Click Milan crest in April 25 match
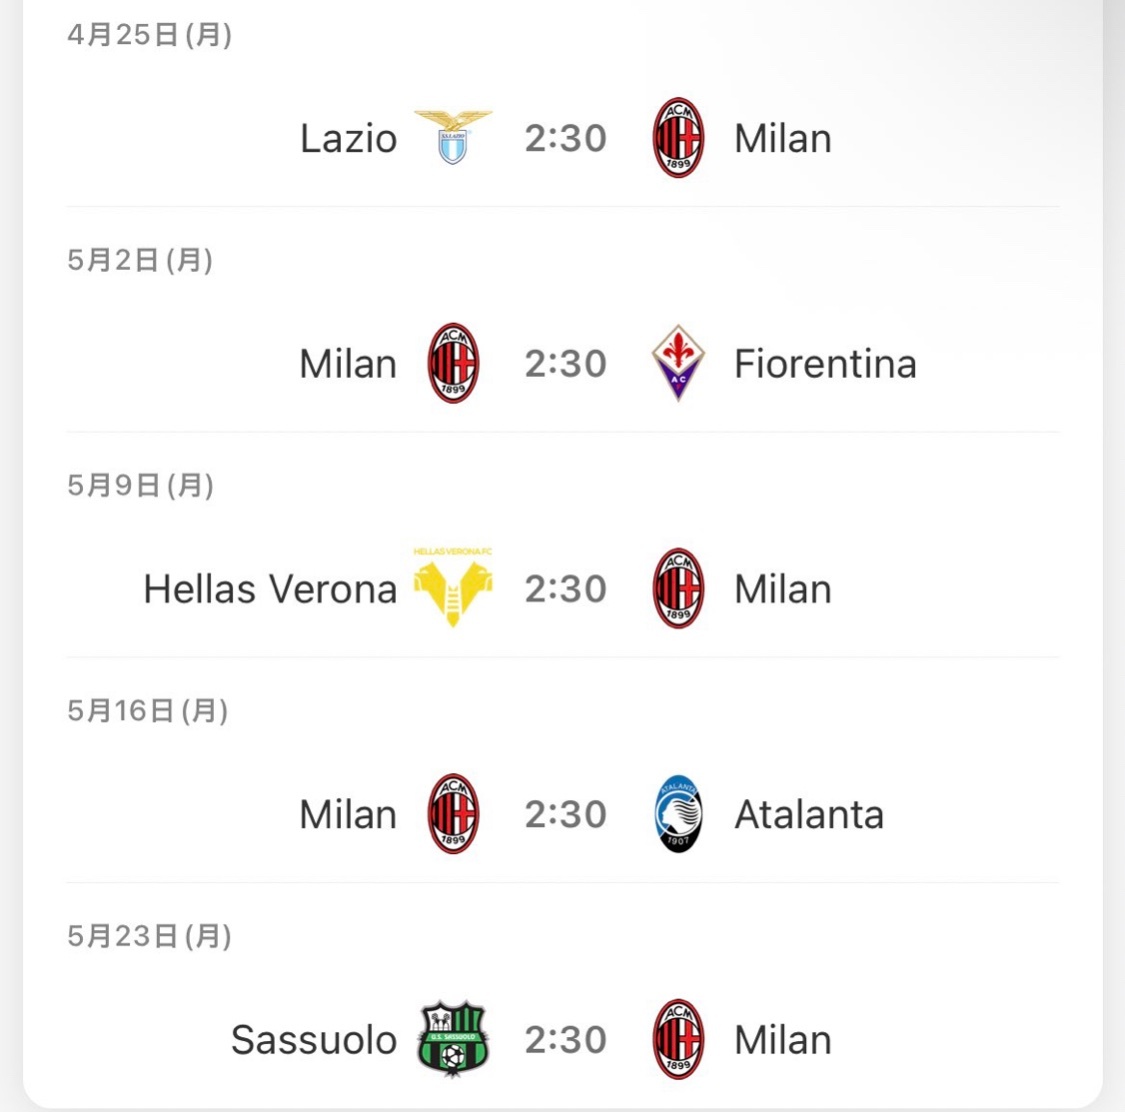The width and height of the screenshot is (1125, 1112). click(678, 138)
